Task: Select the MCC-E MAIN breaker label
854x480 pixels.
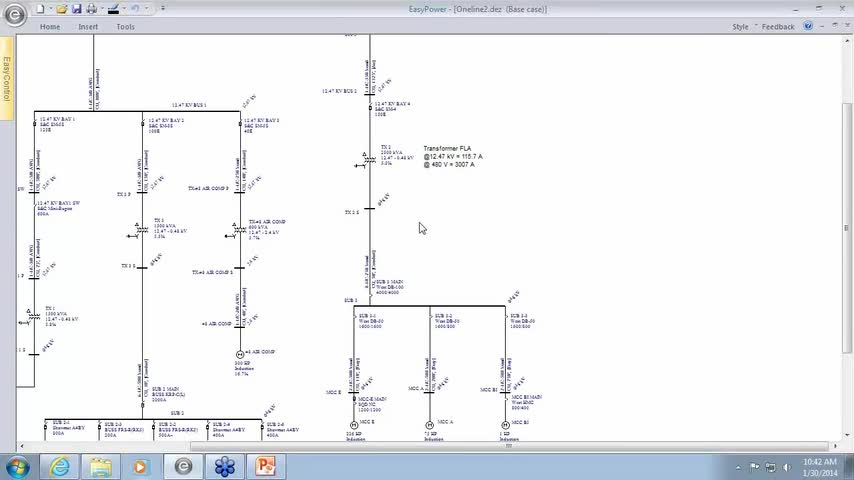Action: (373, 404)
